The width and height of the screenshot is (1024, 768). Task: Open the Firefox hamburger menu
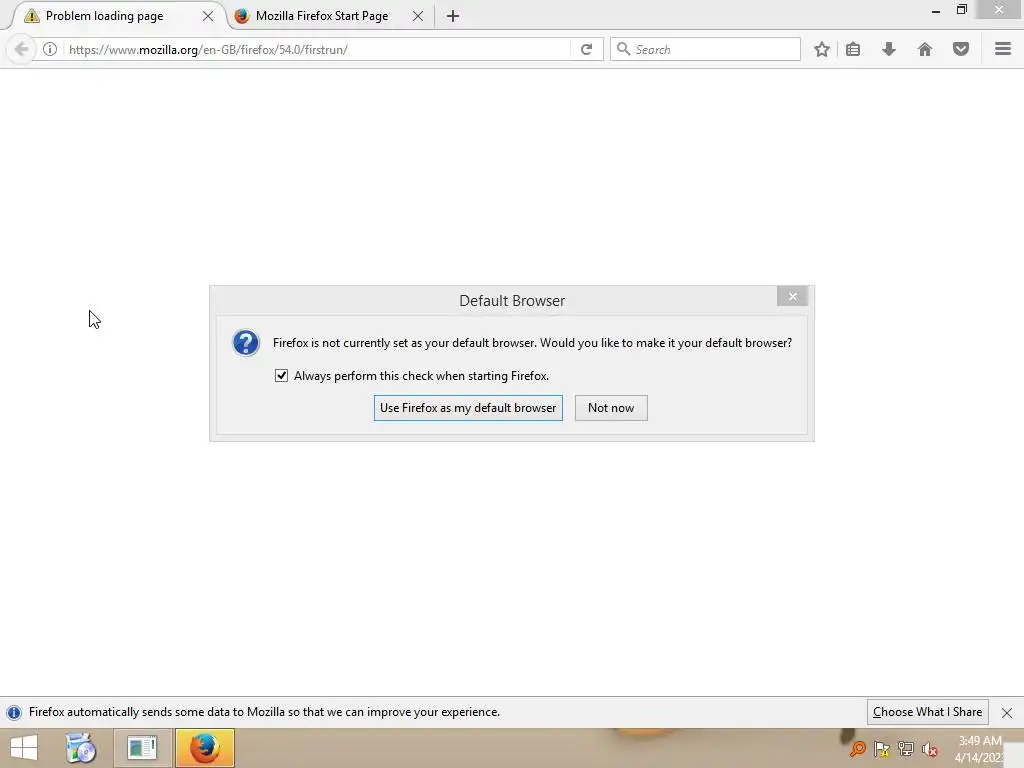[x=1003, y=49]
